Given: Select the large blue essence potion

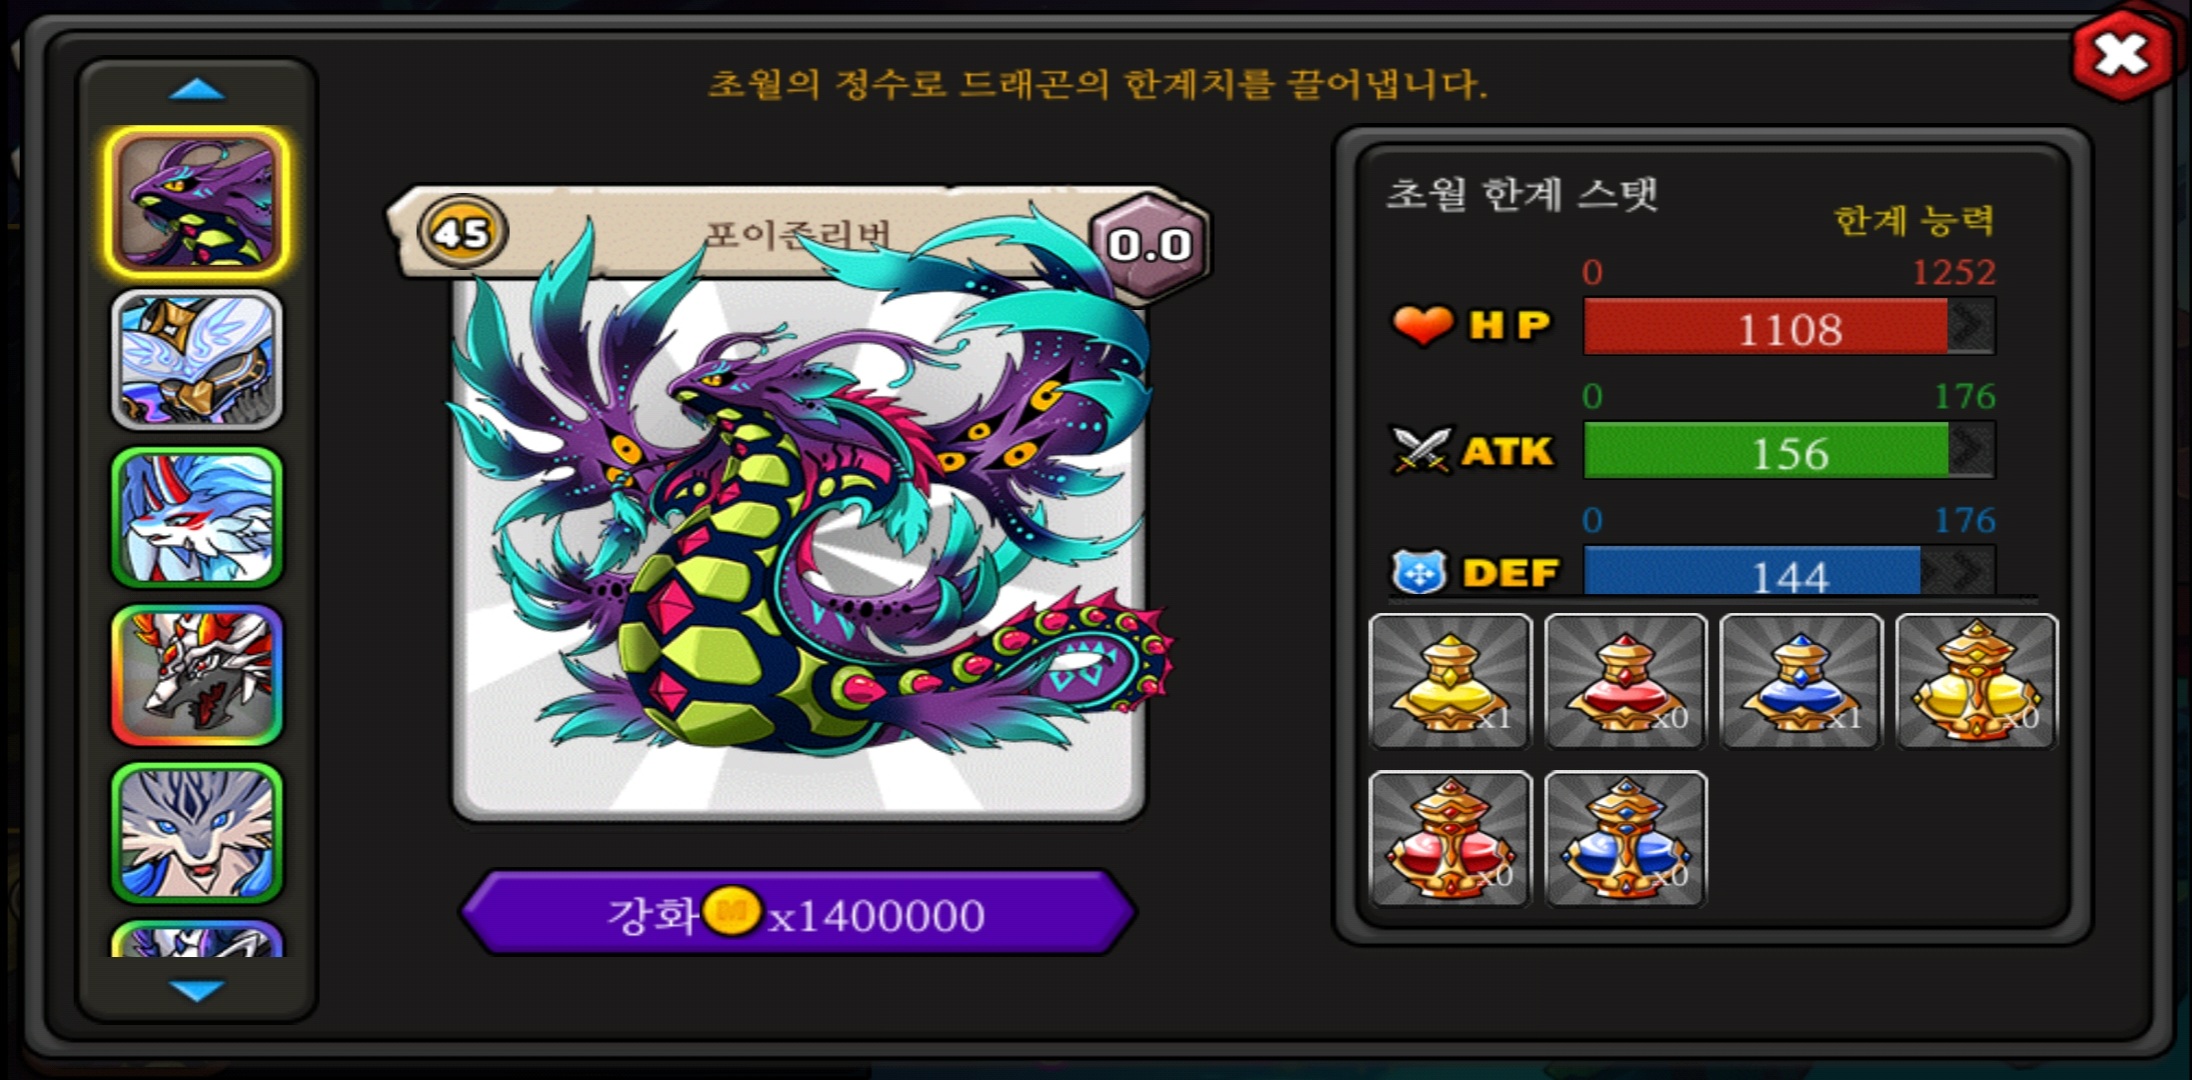Looking at the screenshot, I should point(1626,838).
